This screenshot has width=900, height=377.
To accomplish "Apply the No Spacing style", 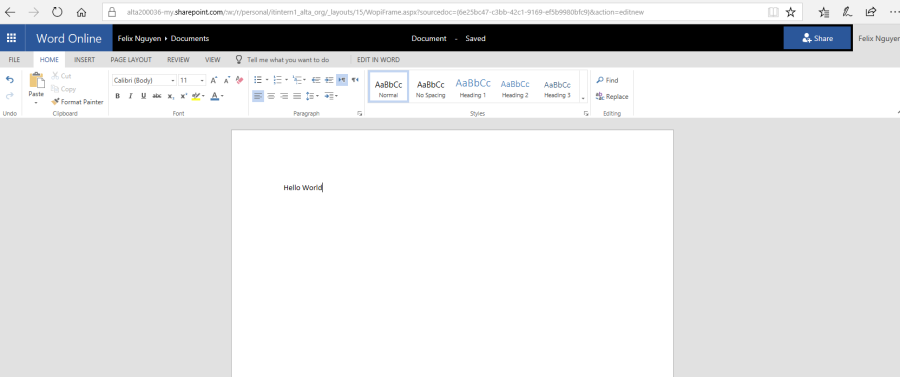I will [430, 87].
